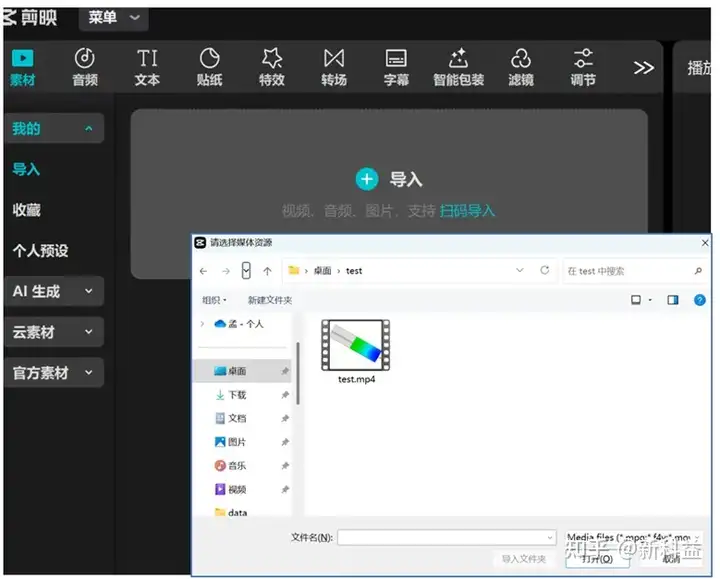The image size is (720, 579).
Task: Click the blue plus 导入 import button
Action: [x=367, y=179]
